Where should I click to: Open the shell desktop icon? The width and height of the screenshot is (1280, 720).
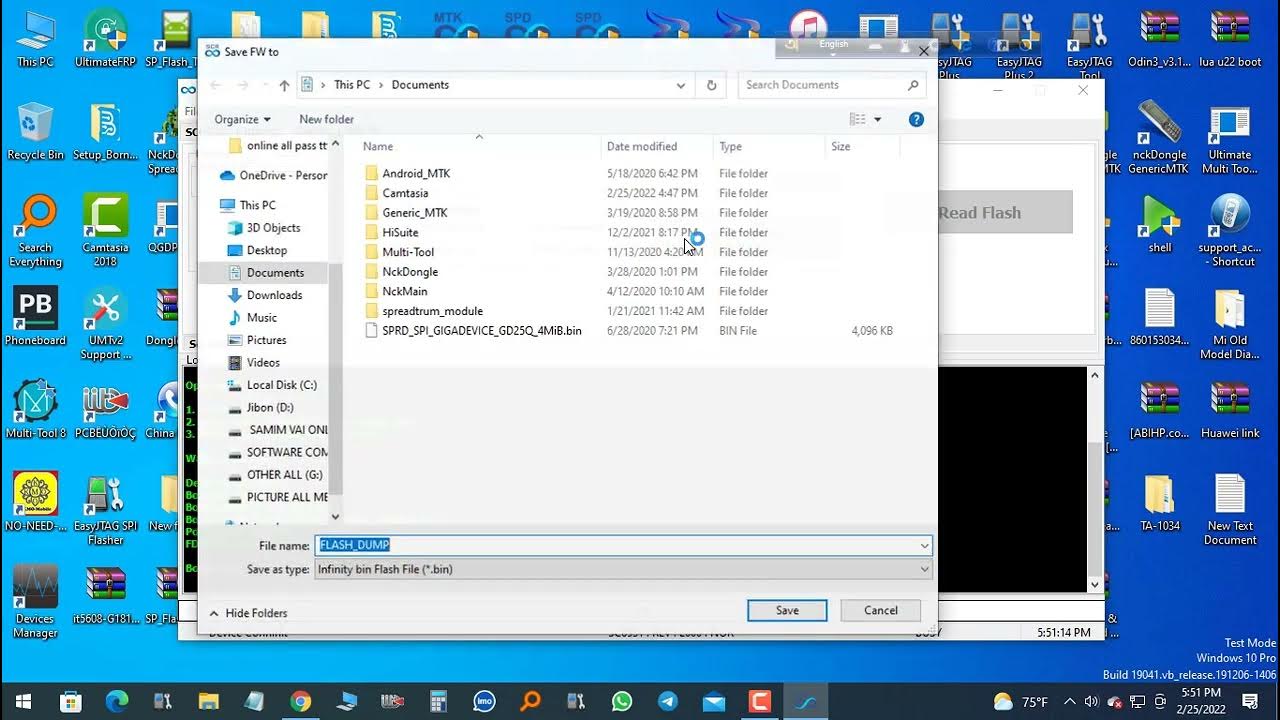point(1160,223)
